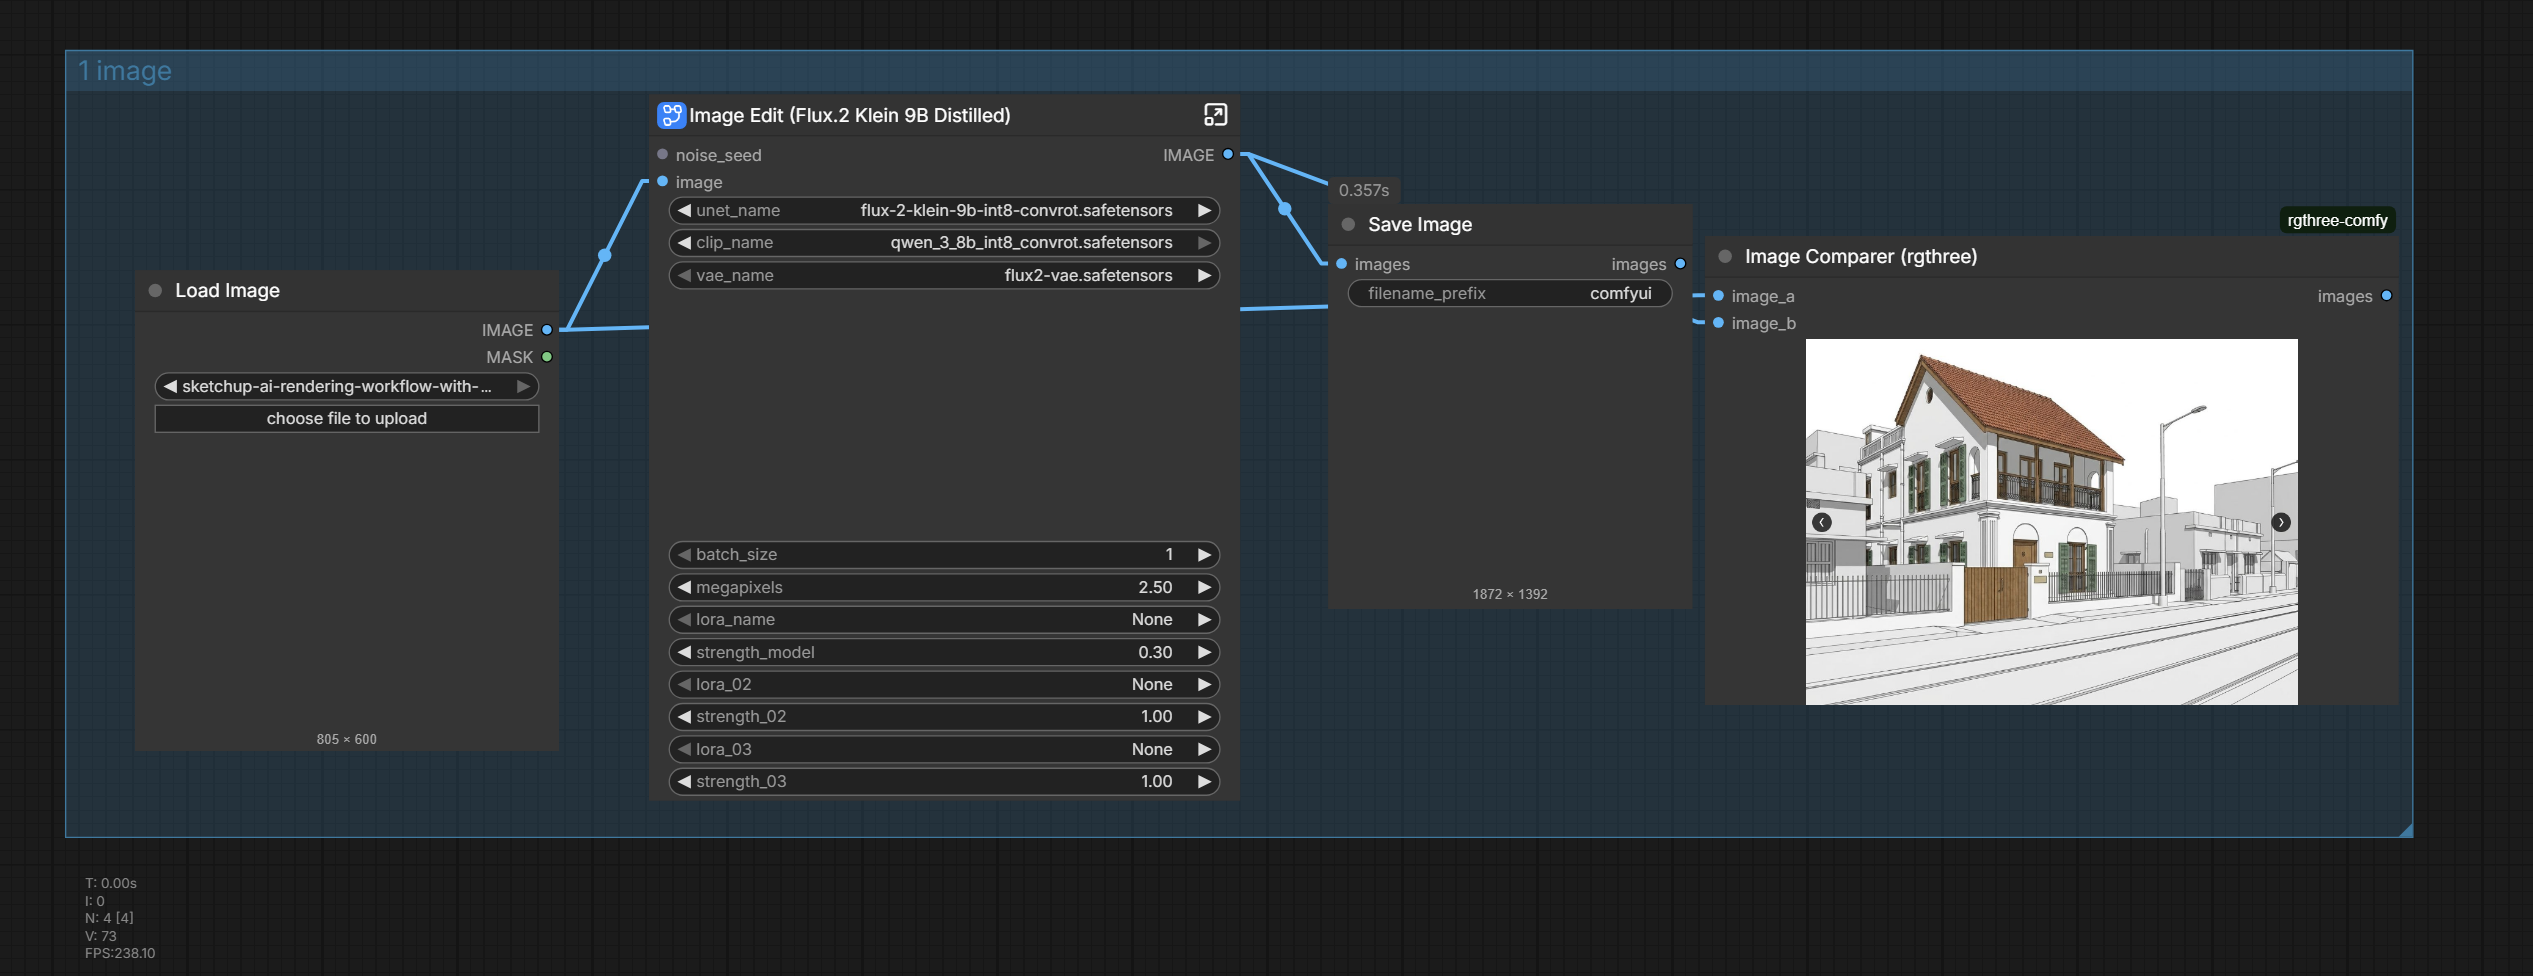Collapse the Load Image node via its dot
The height and width of the screenshot is (976, 2533).
tap(155, 291)
